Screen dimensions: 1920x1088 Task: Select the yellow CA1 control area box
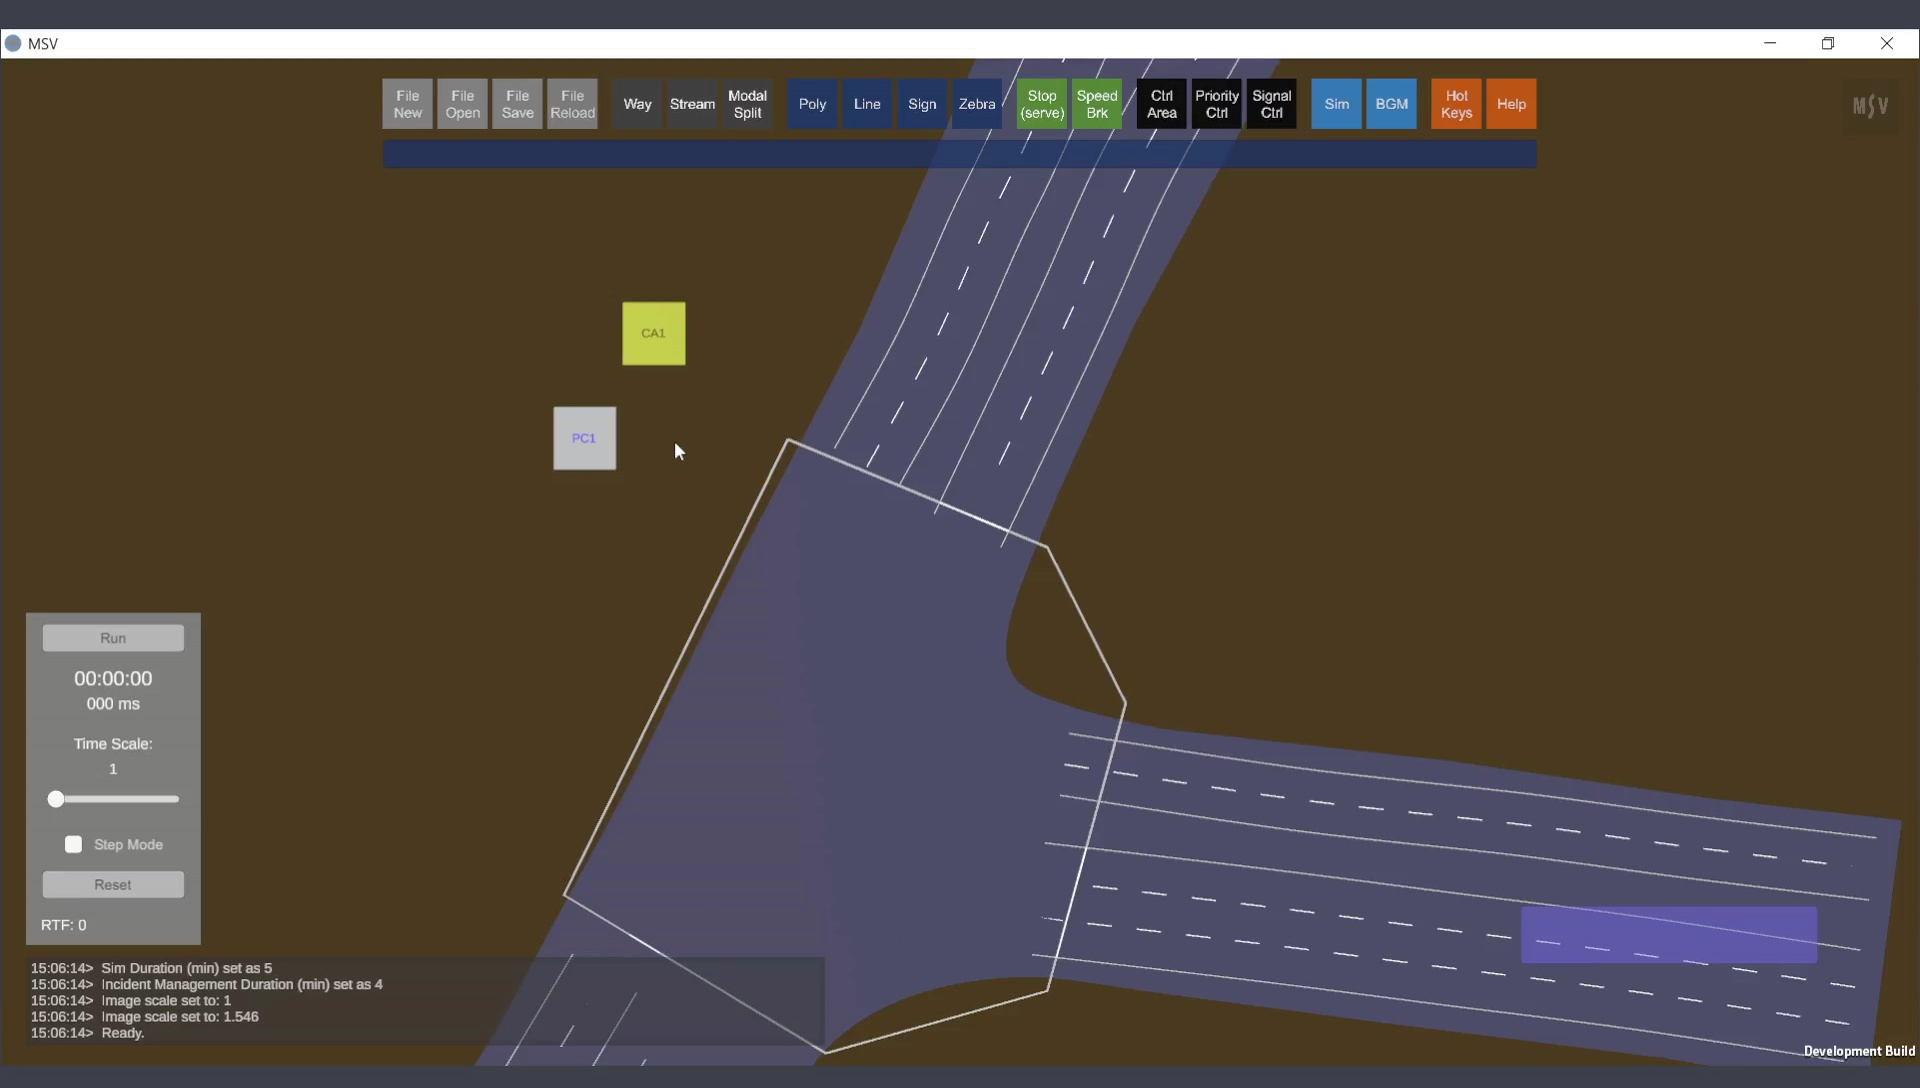654,334
